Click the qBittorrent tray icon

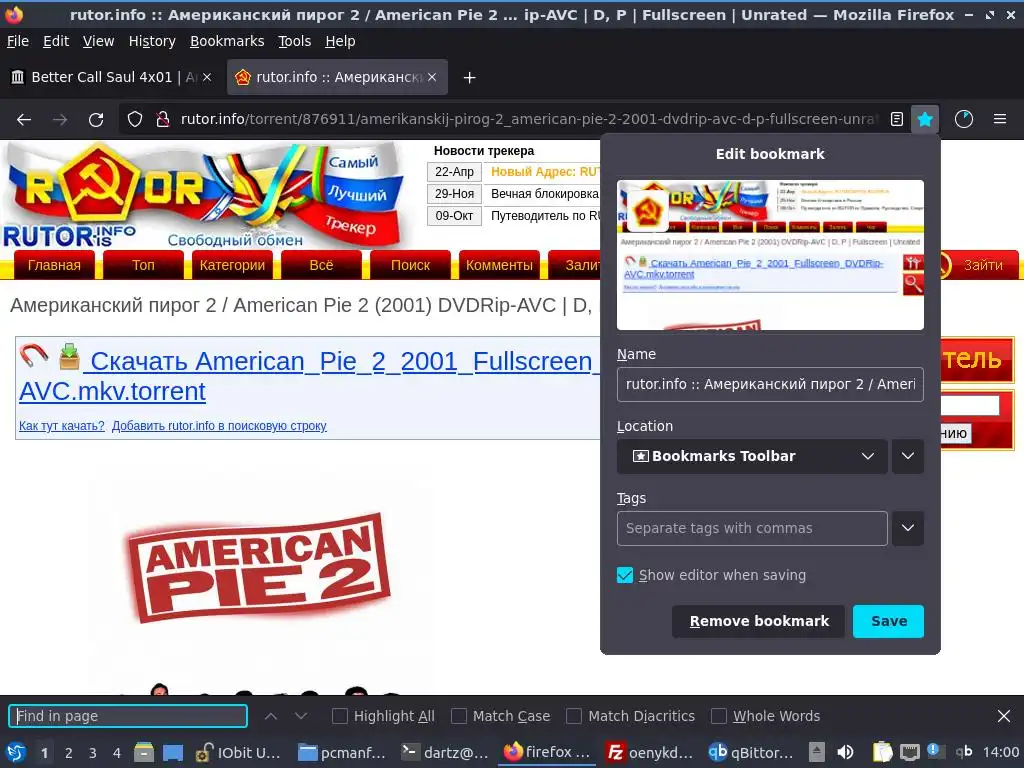click(x=964, y=752)
